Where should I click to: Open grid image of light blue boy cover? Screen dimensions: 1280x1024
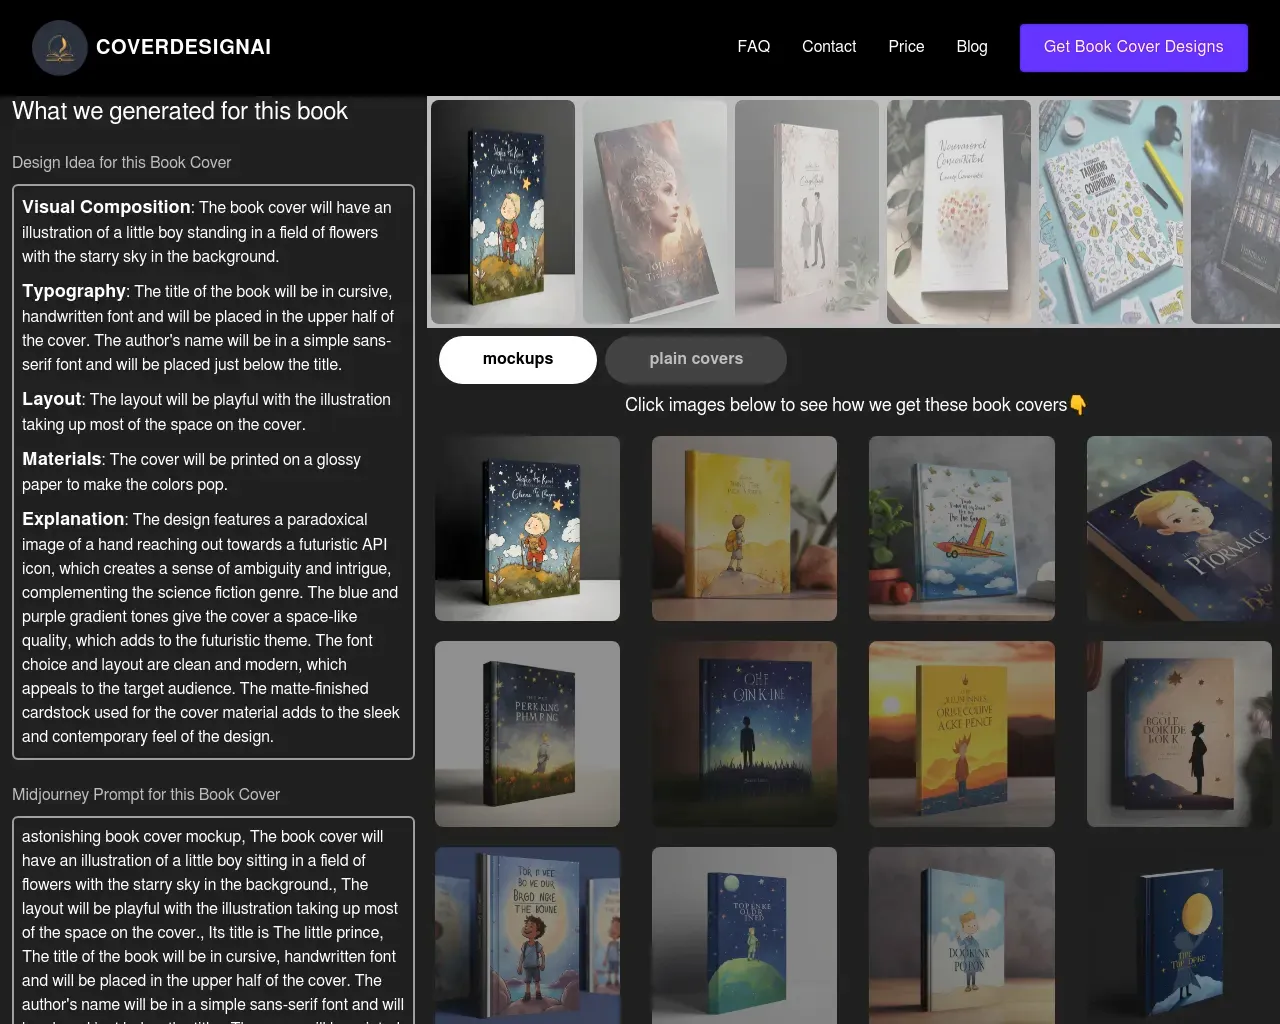tap(962, 936)
